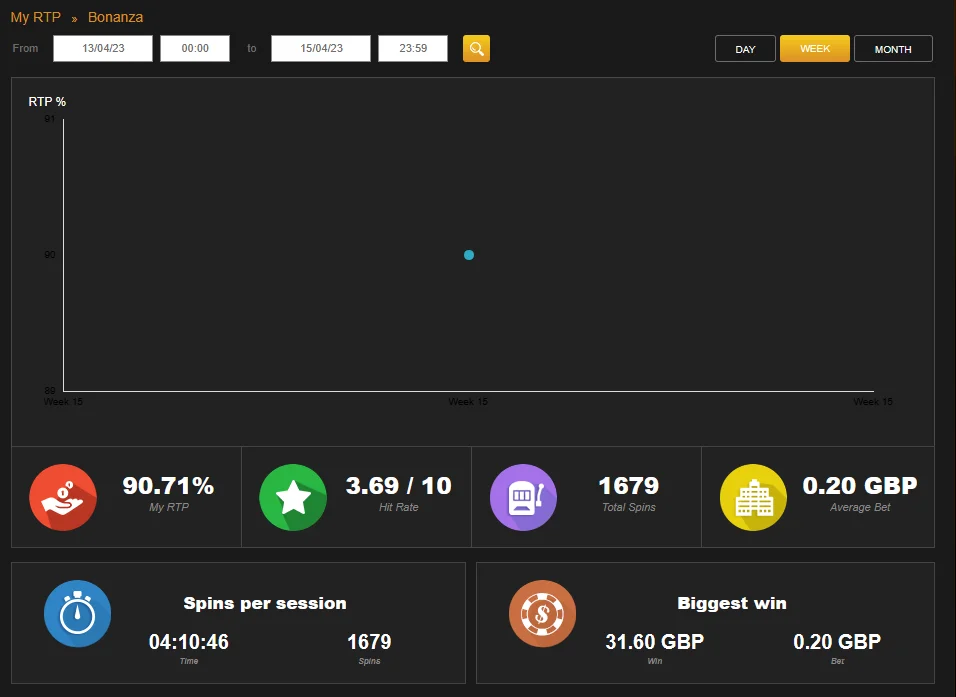Click the orange casino chip Biggest win icon
This screenshot has width=956, height=697.
543,613
